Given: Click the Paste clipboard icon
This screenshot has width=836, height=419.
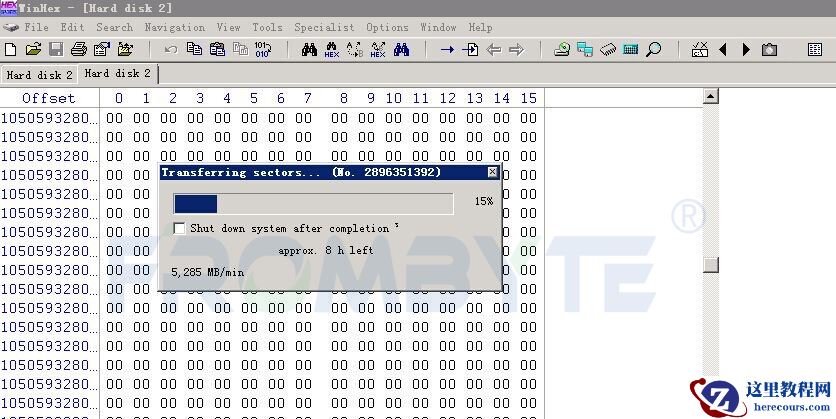Looking at the screenshot, I should (217, 49).
